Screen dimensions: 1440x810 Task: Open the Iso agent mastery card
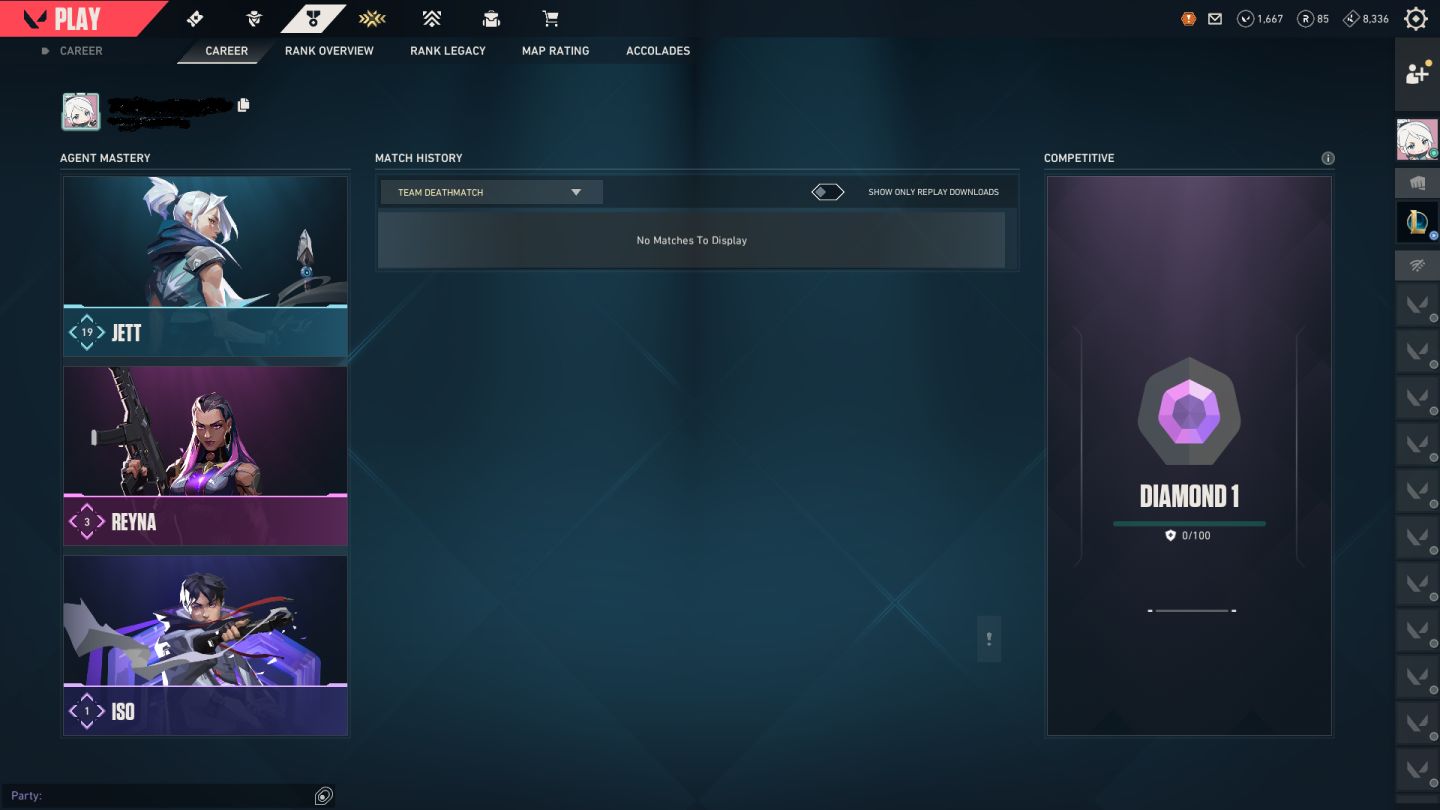[x=205, y=646]
